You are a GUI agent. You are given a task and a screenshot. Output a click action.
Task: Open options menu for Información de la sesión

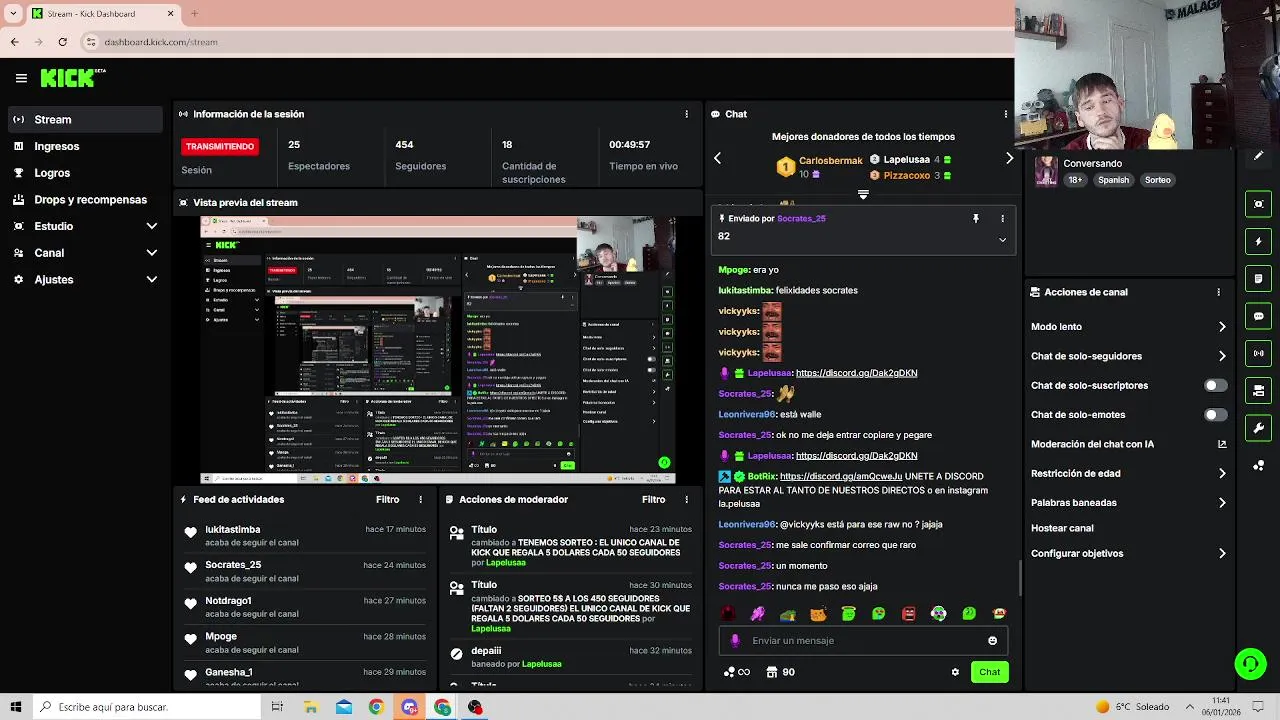(x=686, y=114)
